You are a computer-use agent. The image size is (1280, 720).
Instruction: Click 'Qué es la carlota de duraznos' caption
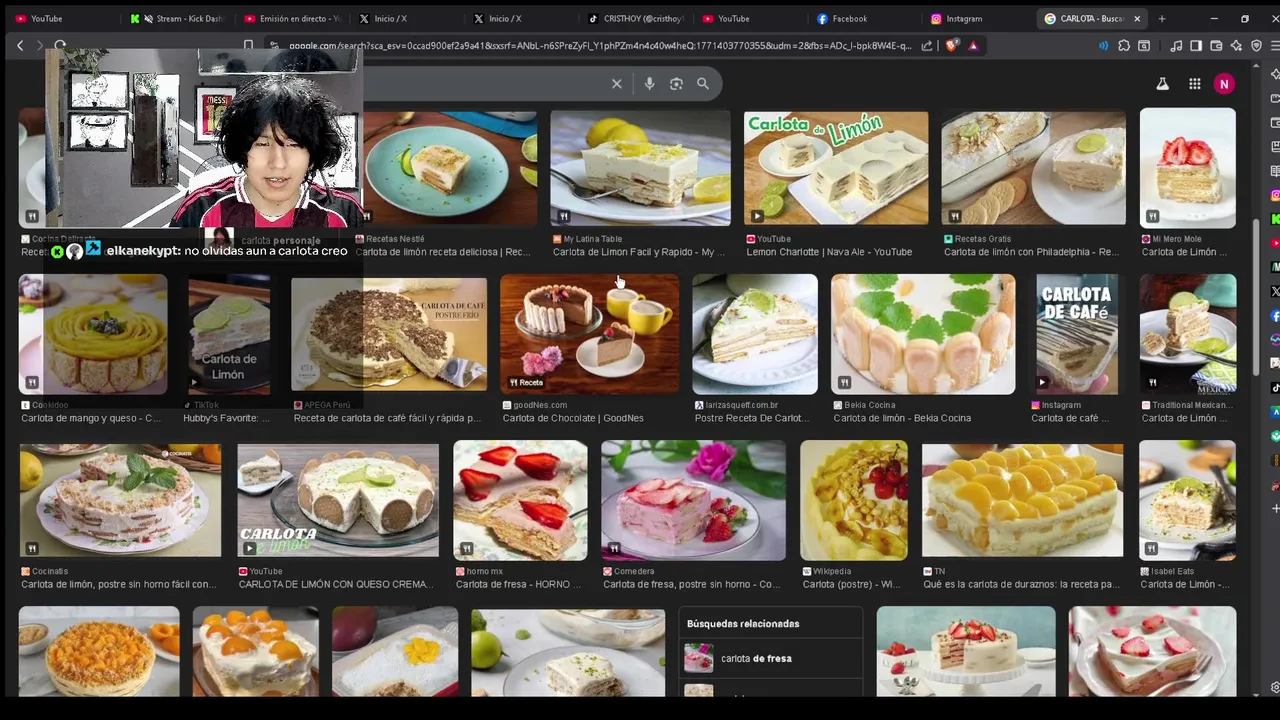point(1021,584)
